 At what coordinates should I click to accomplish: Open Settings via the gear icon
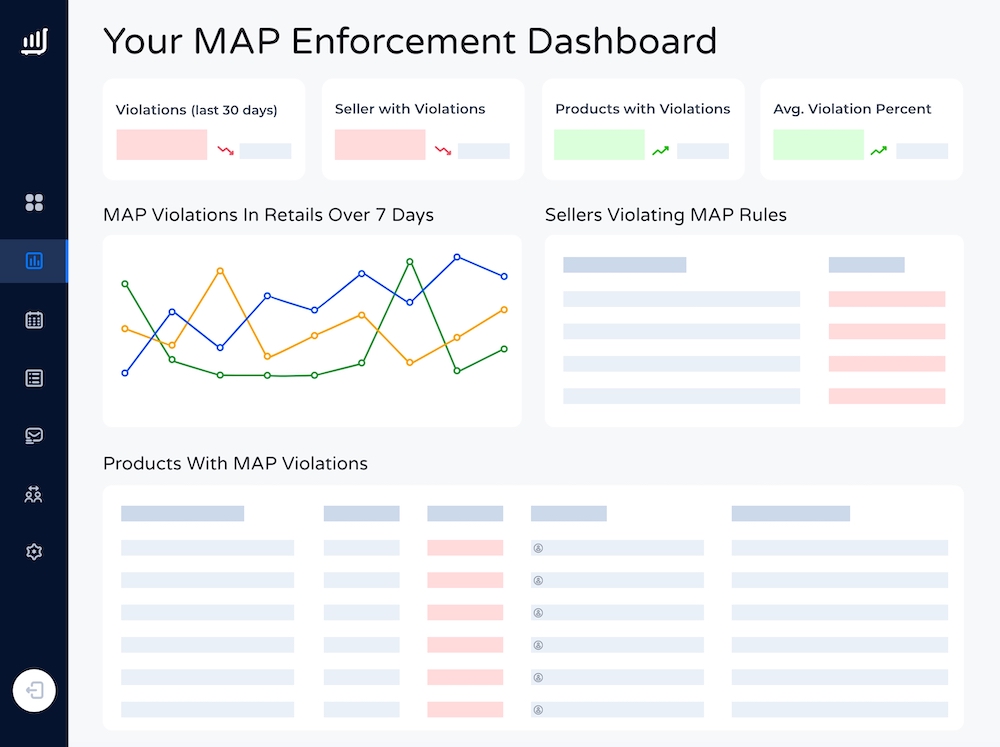[x=33, y=551]
